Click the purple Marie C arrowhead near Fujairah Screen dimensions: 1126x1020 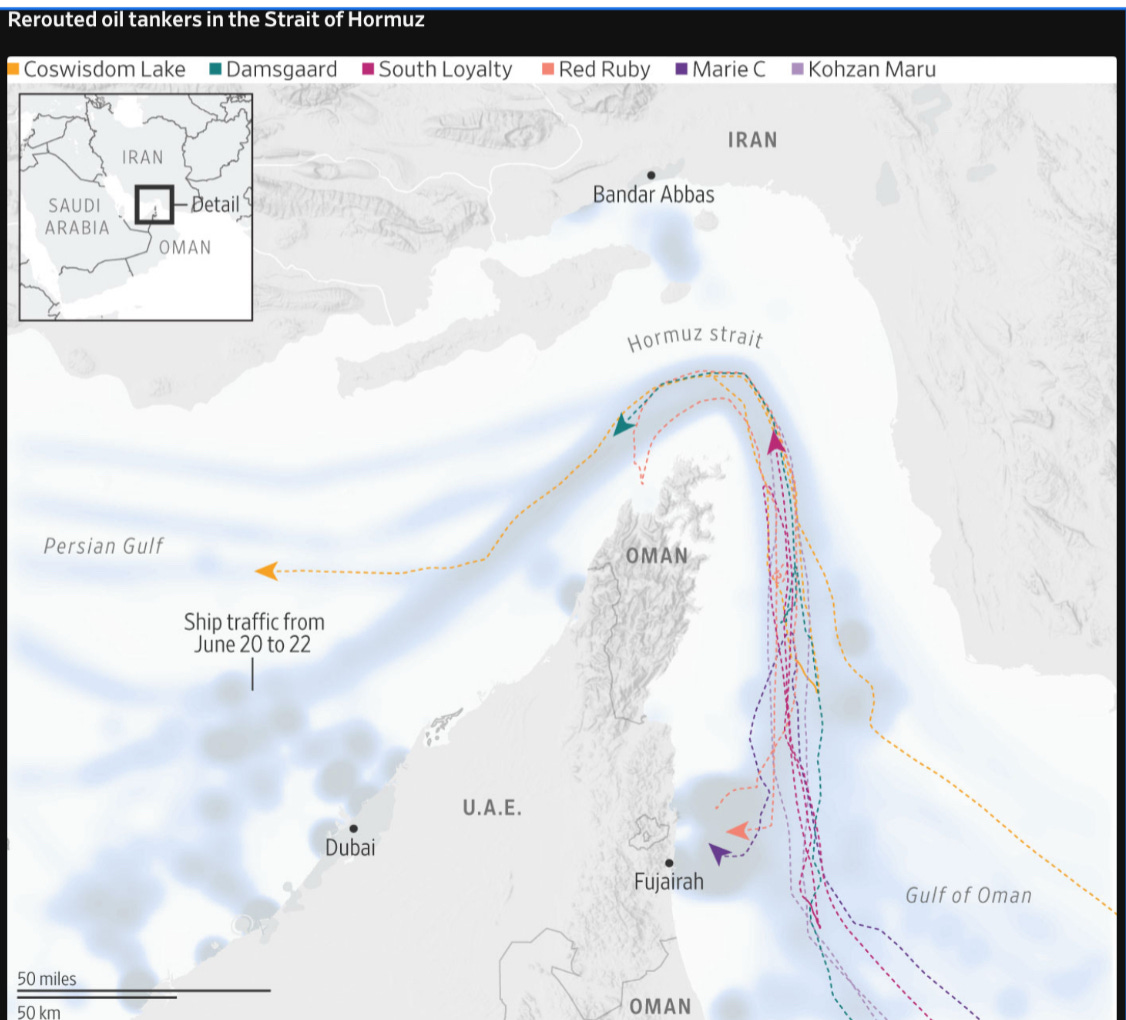pyautogui.click(x=719, y=853)
